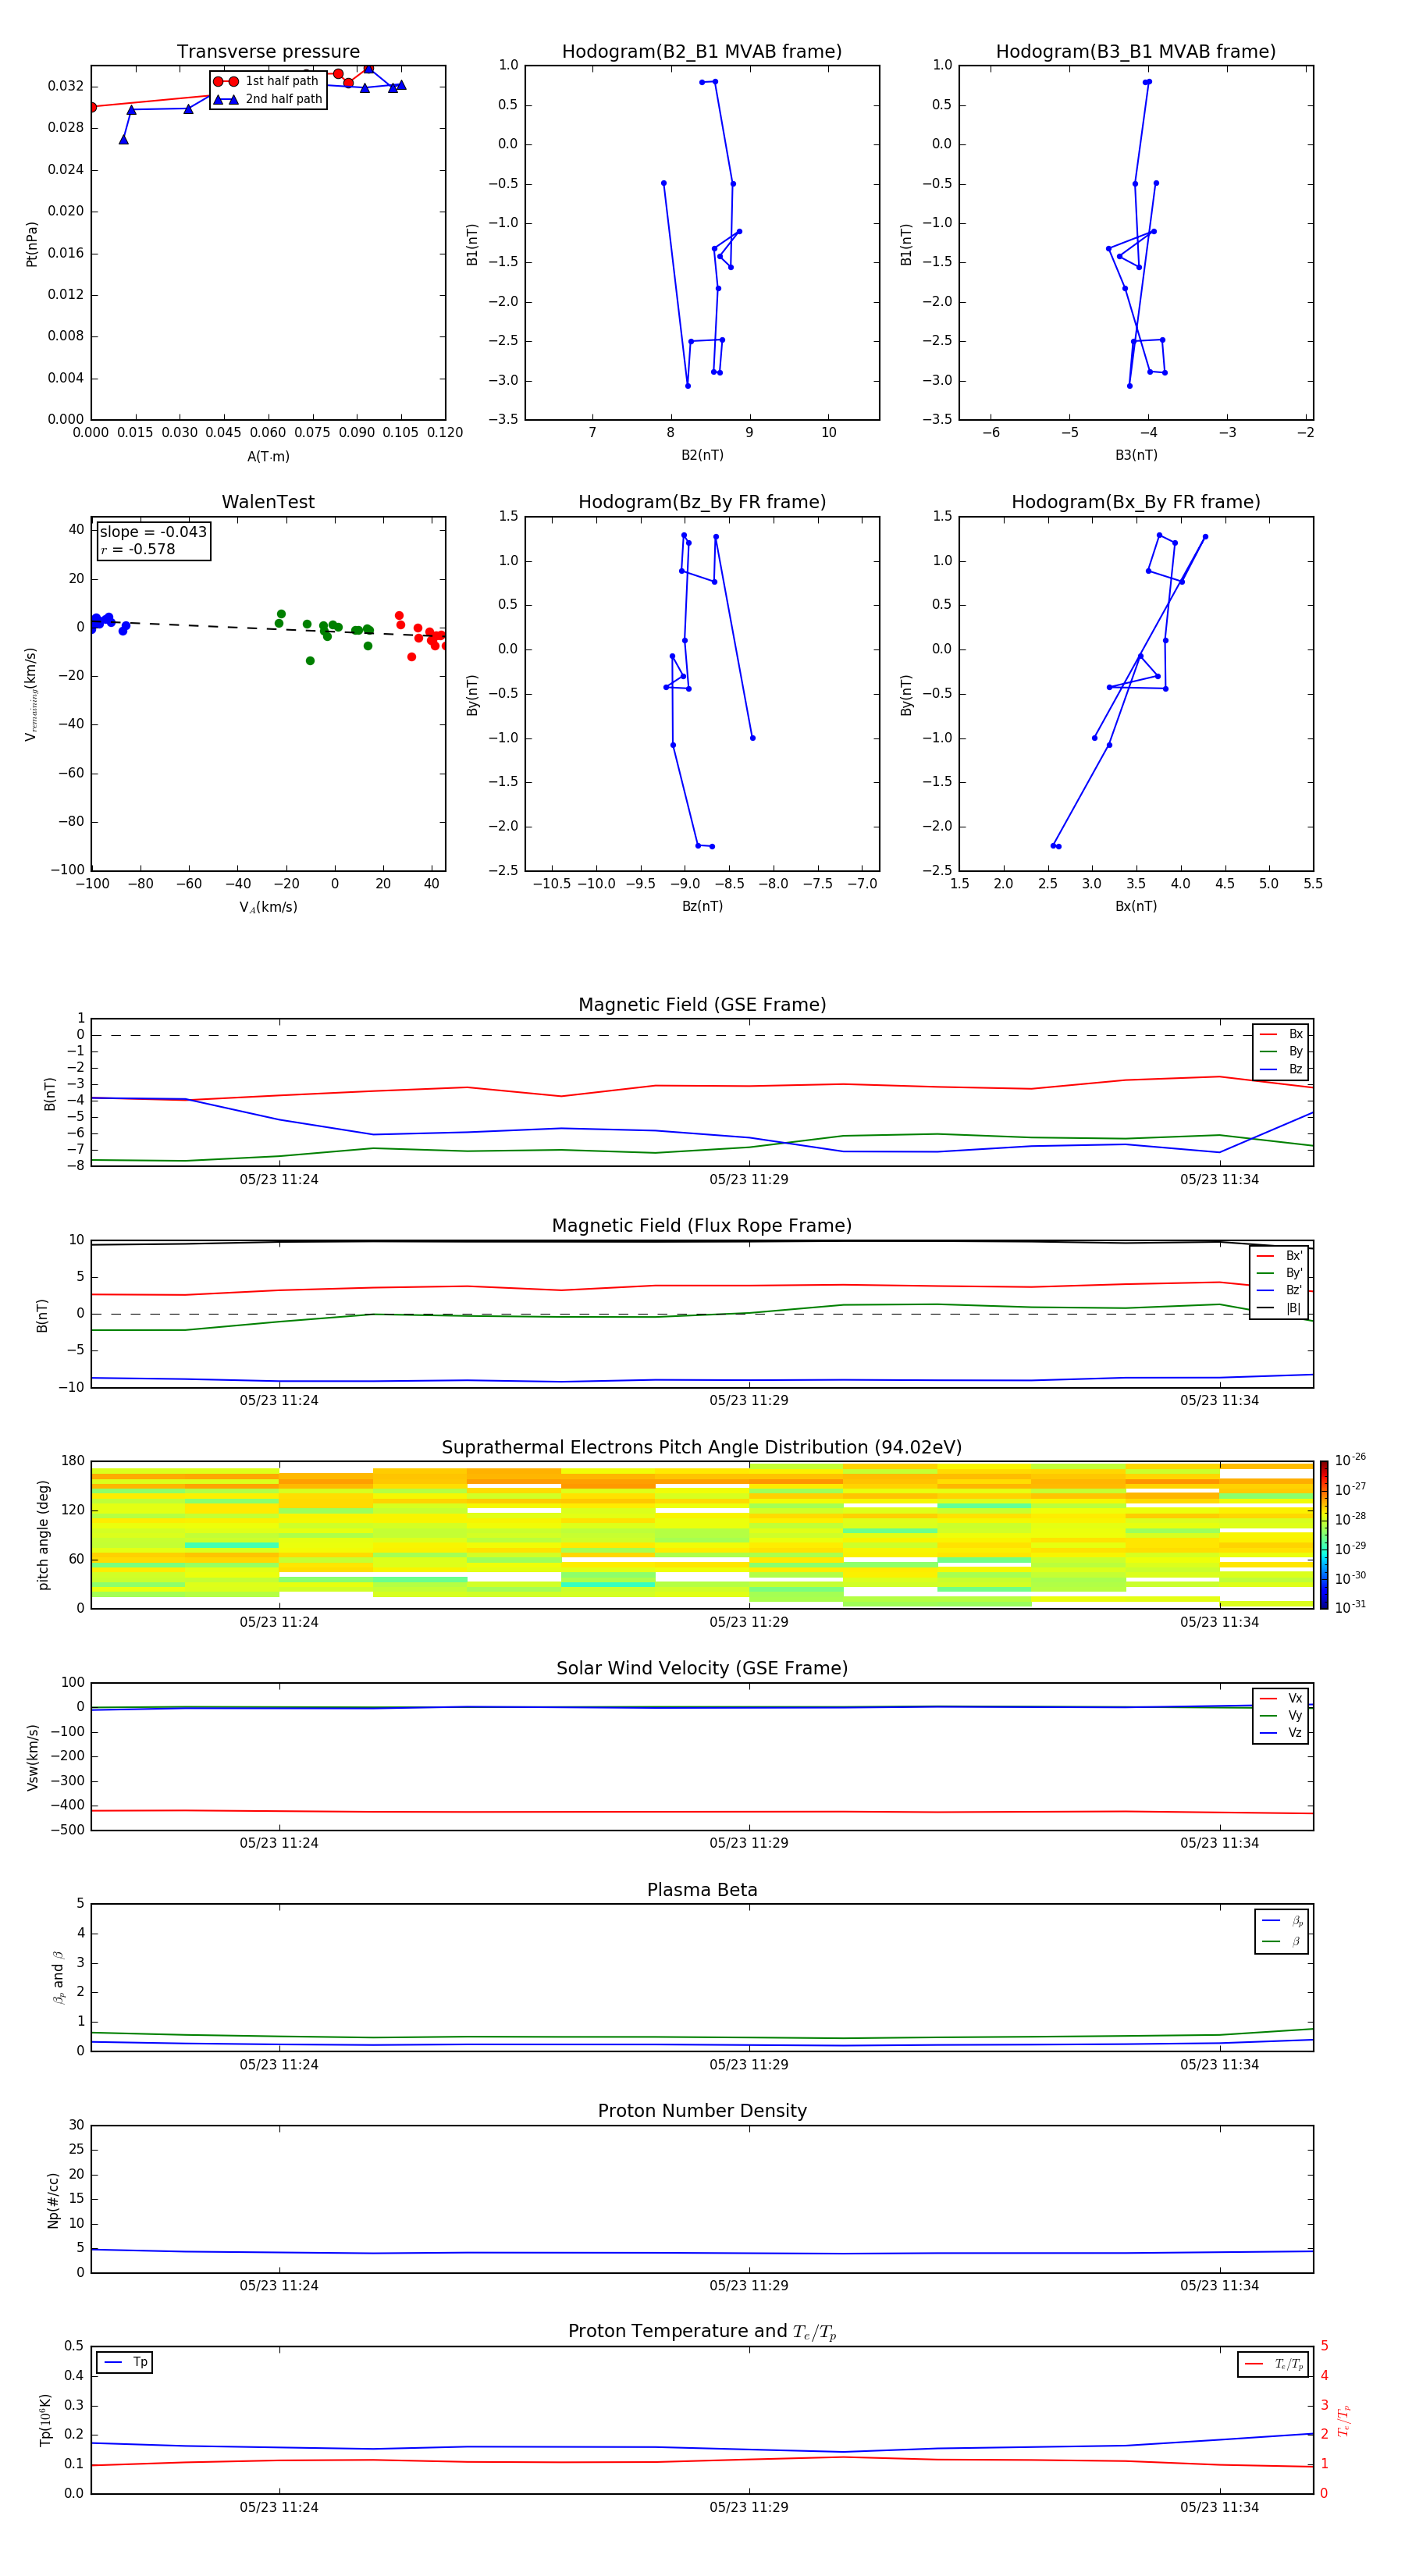Select the By' legend entry
This screenshot has width=1405, height=2576.
click(1280, 1273)
